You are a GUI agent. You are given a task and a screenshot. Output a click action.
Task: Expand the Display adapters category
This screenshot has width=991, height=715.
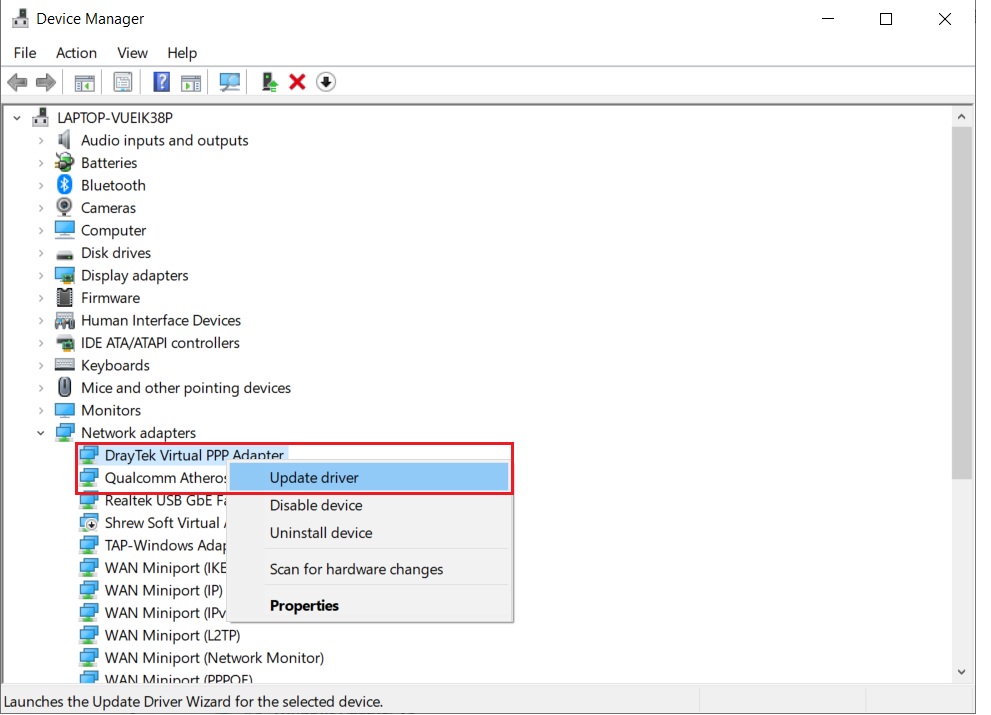[x=42, y=275]
